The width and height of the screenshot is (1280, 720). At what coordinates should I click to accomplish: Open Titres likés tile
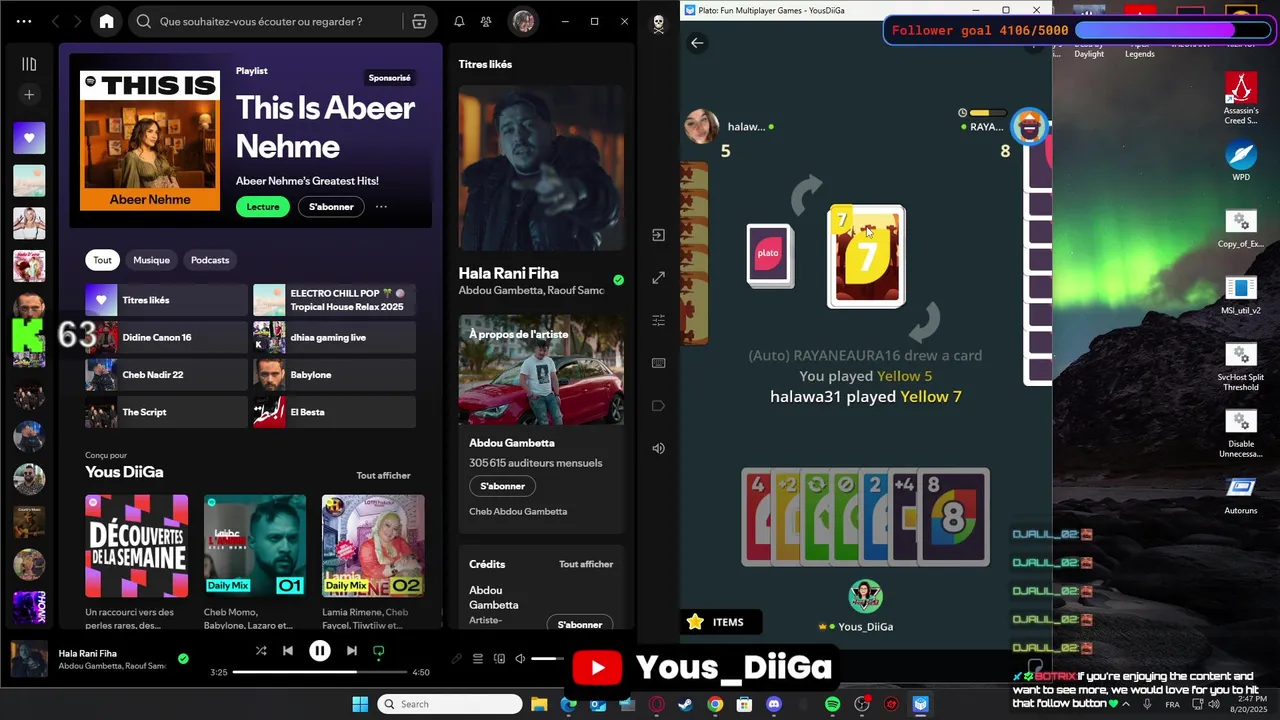[166, 300]
